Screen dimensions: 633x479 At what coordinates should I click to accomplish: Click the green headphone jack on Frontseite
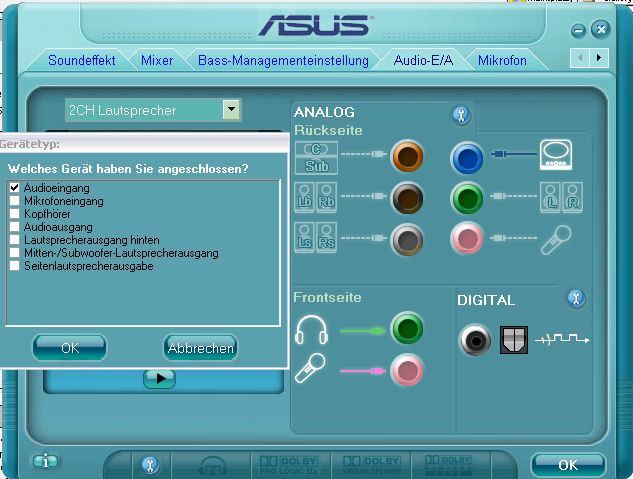(x=407, y=328)
